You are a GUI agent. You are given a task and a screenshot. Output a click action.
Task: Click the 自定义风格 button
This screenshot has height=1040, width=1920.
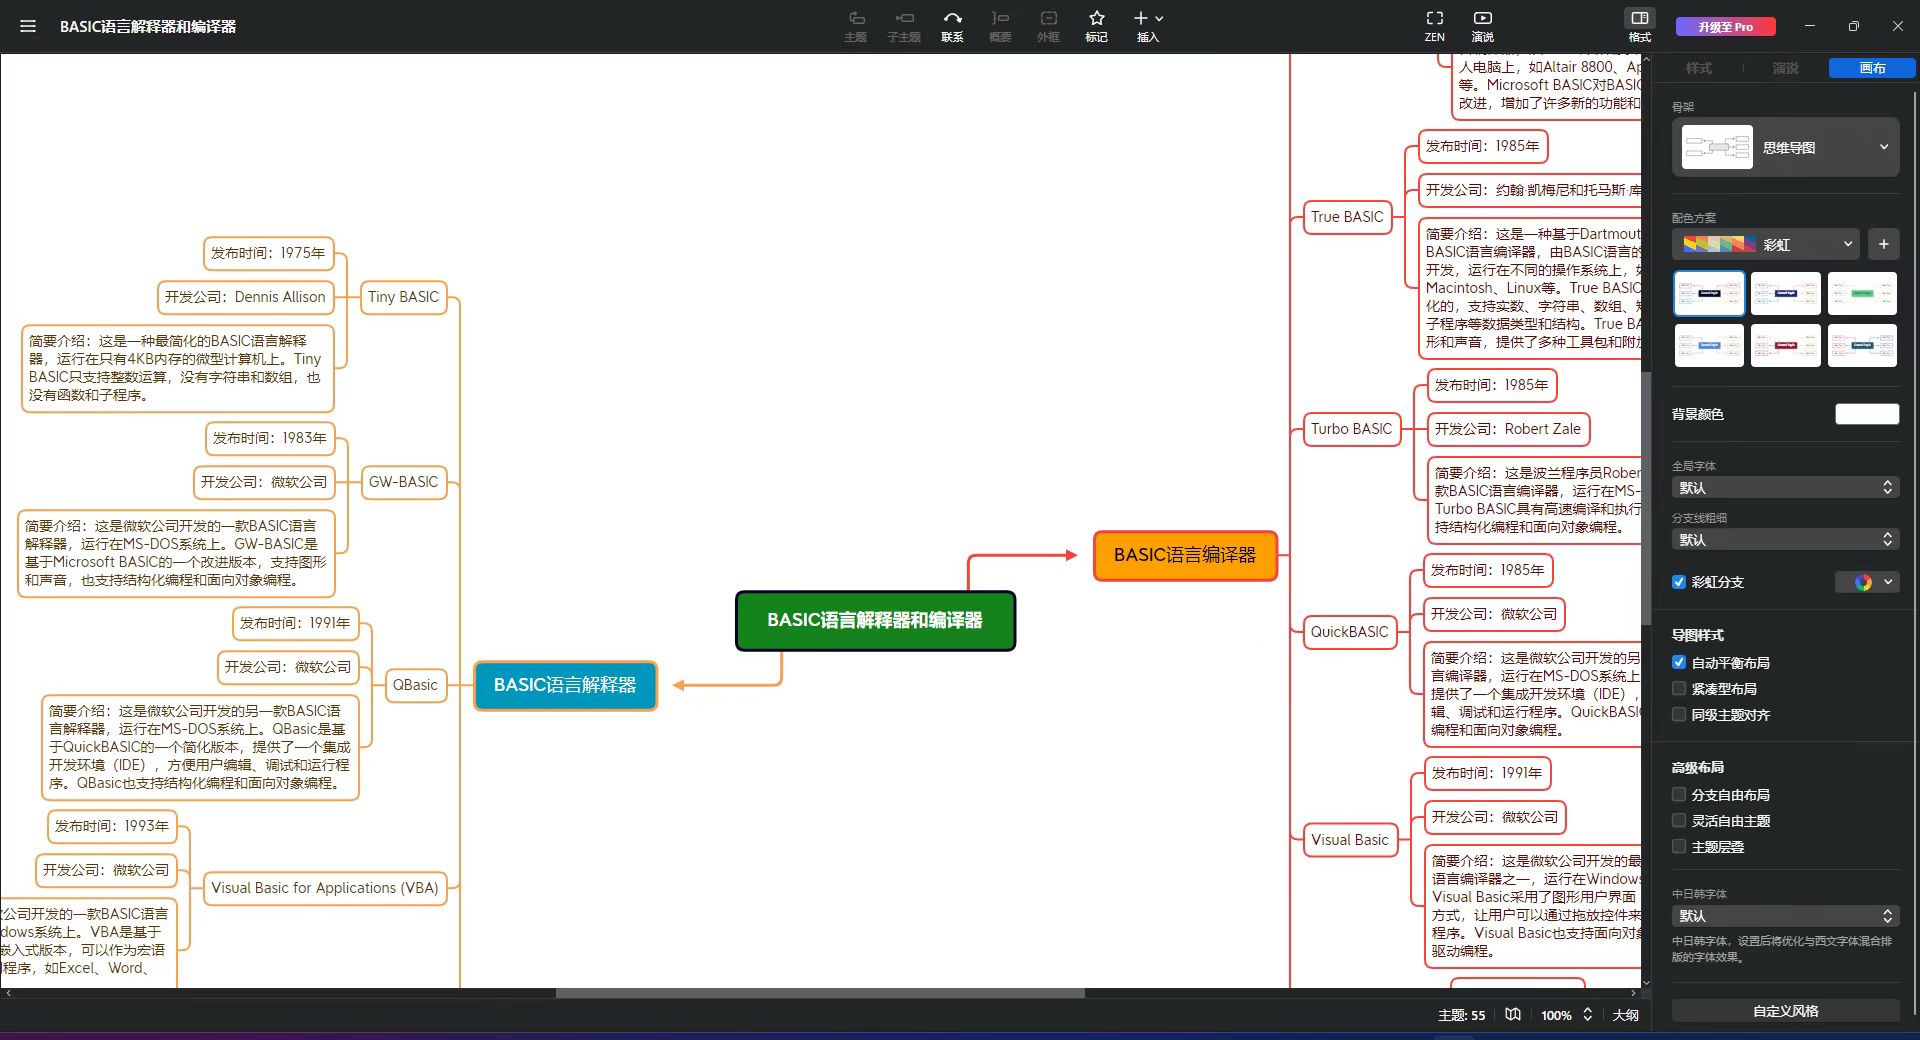pyautogui.click(x=1785, y=1011)
